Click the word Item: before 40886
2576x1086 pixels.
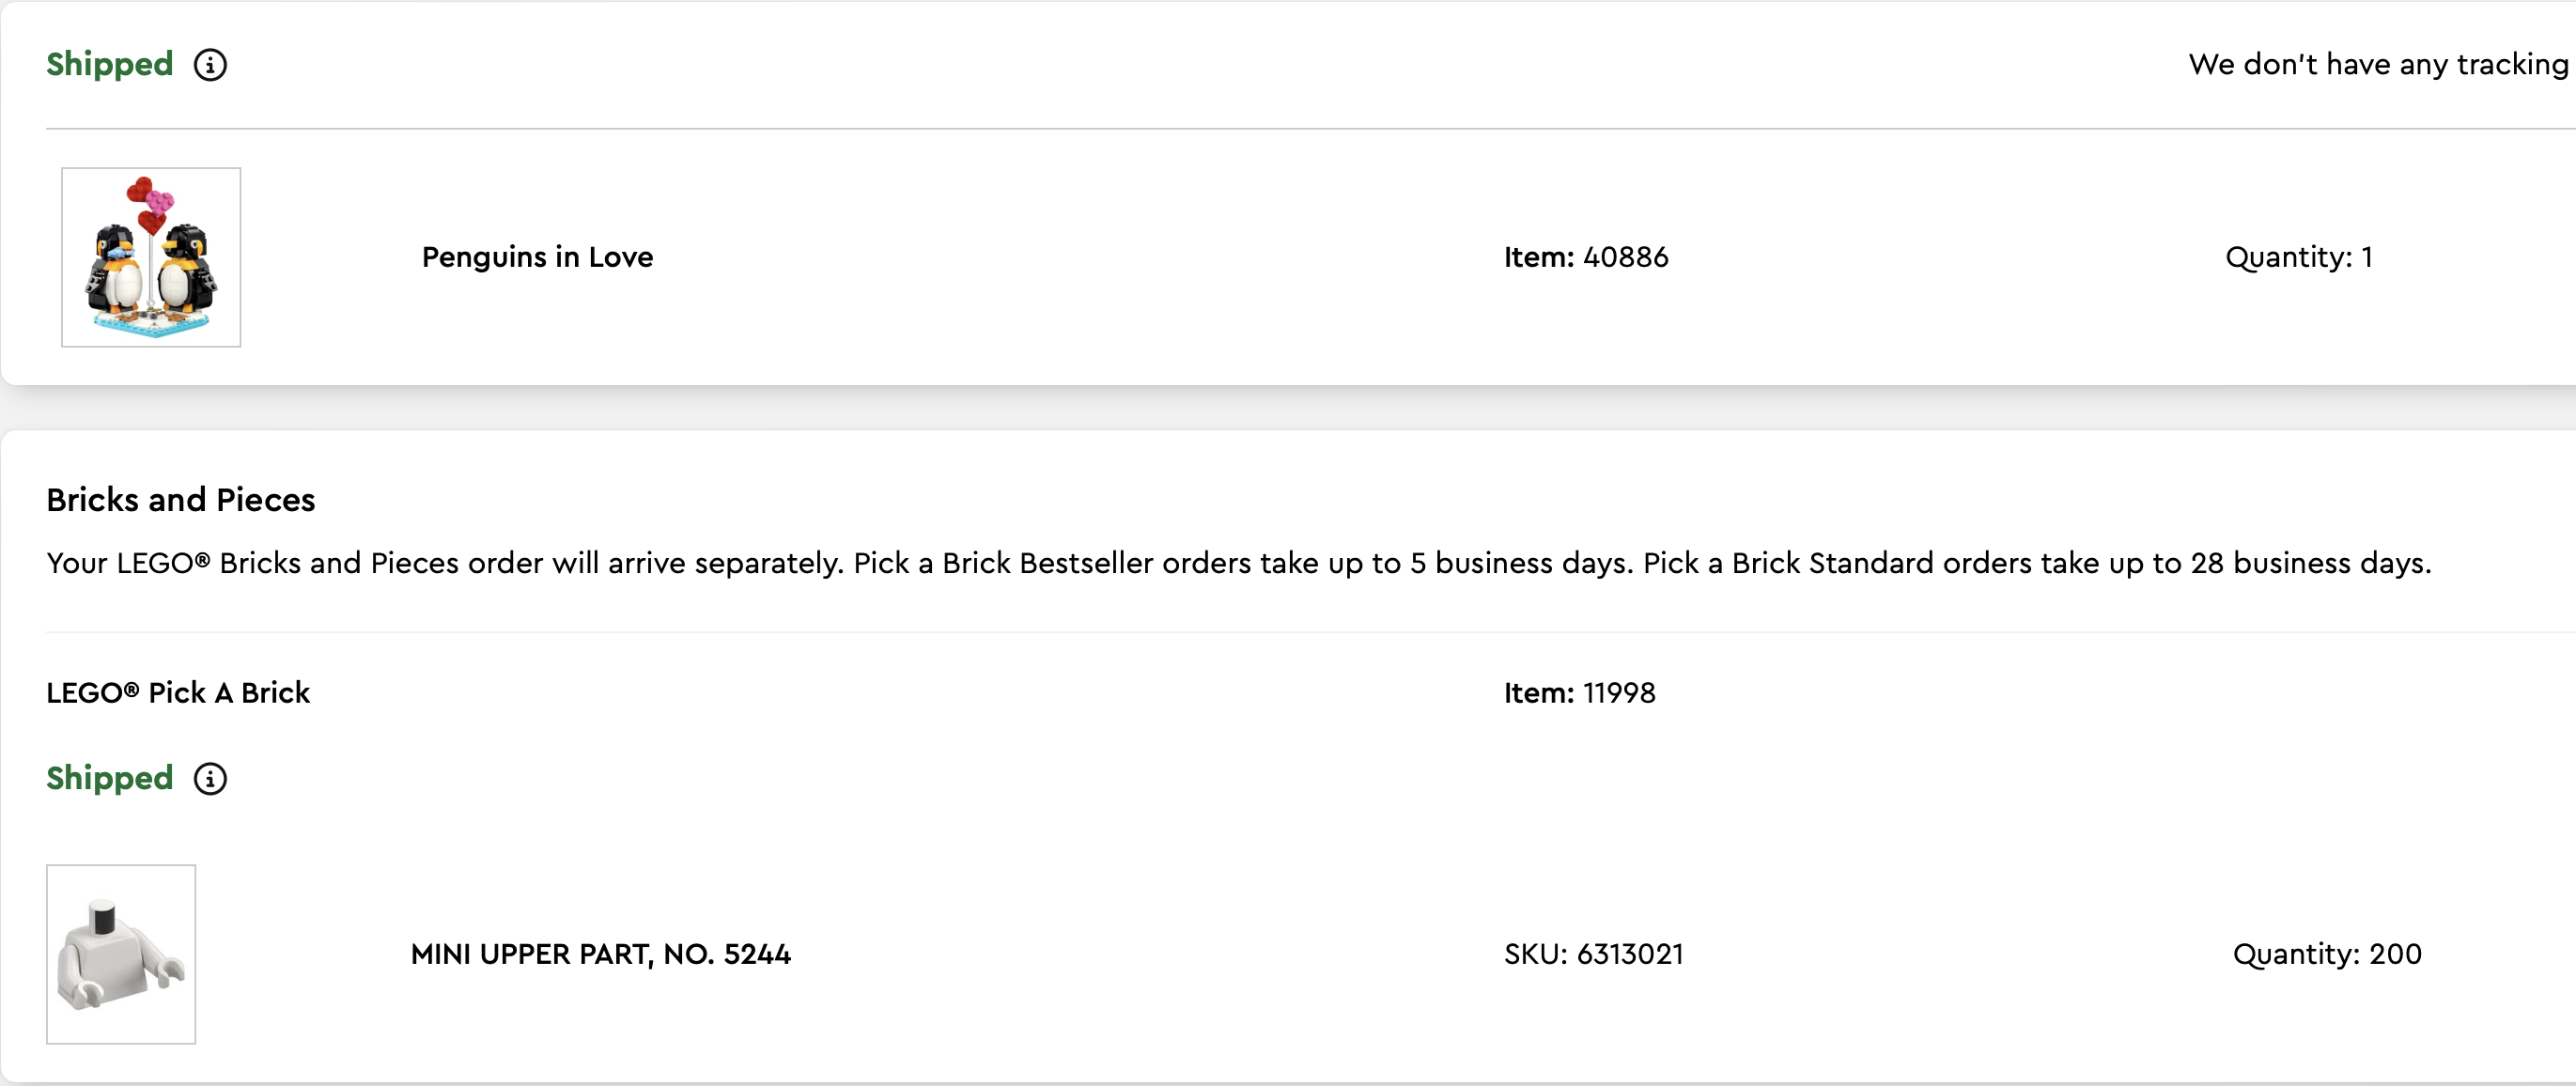click(x=1539, y=258)
